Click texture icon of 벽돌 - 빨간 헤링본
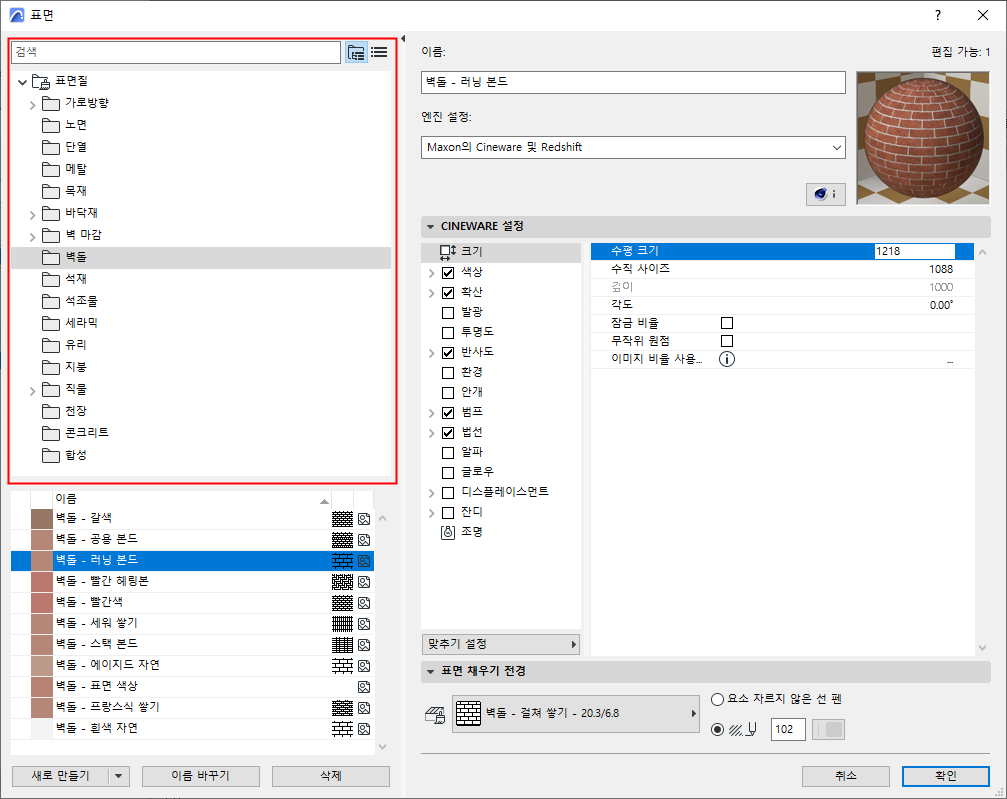Viewport: 1007px width, 799px height. [x=364, y=582]
